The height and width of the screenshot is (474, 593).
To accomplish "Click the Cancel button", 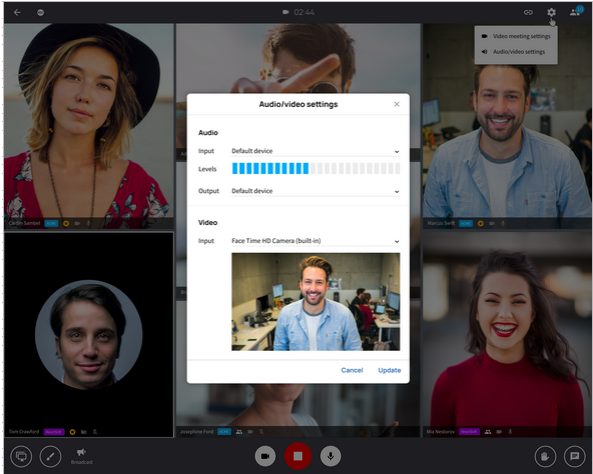I will (x=352, y=370).
